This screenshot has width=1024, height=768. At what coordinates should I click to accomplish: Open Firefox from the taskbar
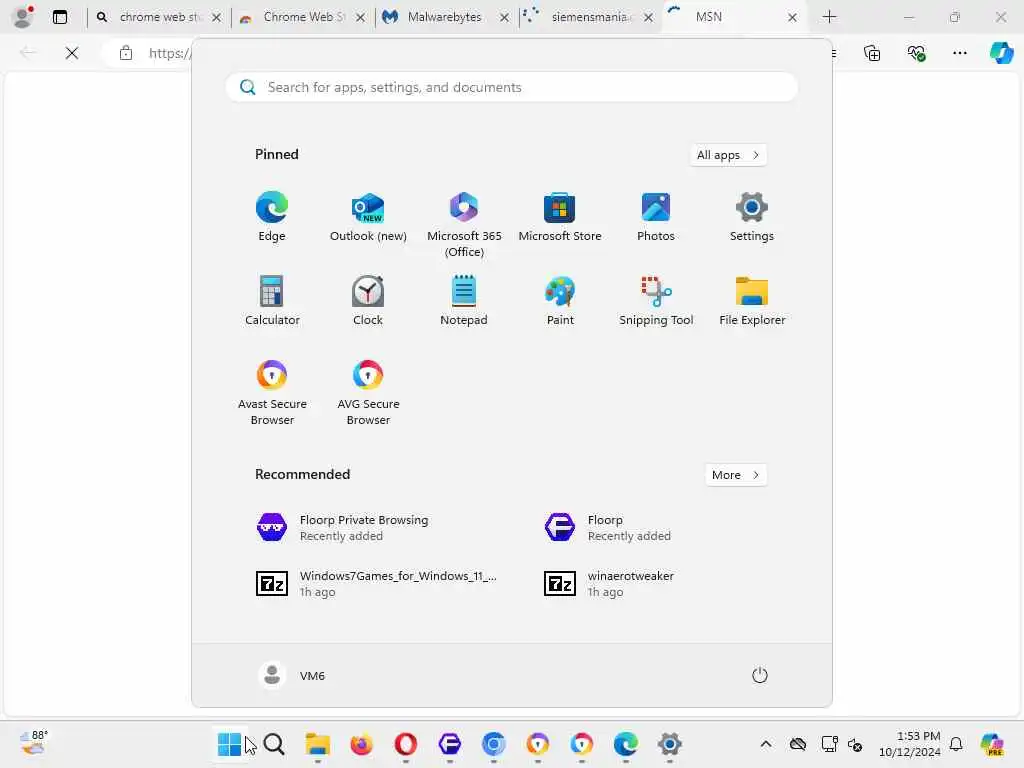tap(361, 744)
